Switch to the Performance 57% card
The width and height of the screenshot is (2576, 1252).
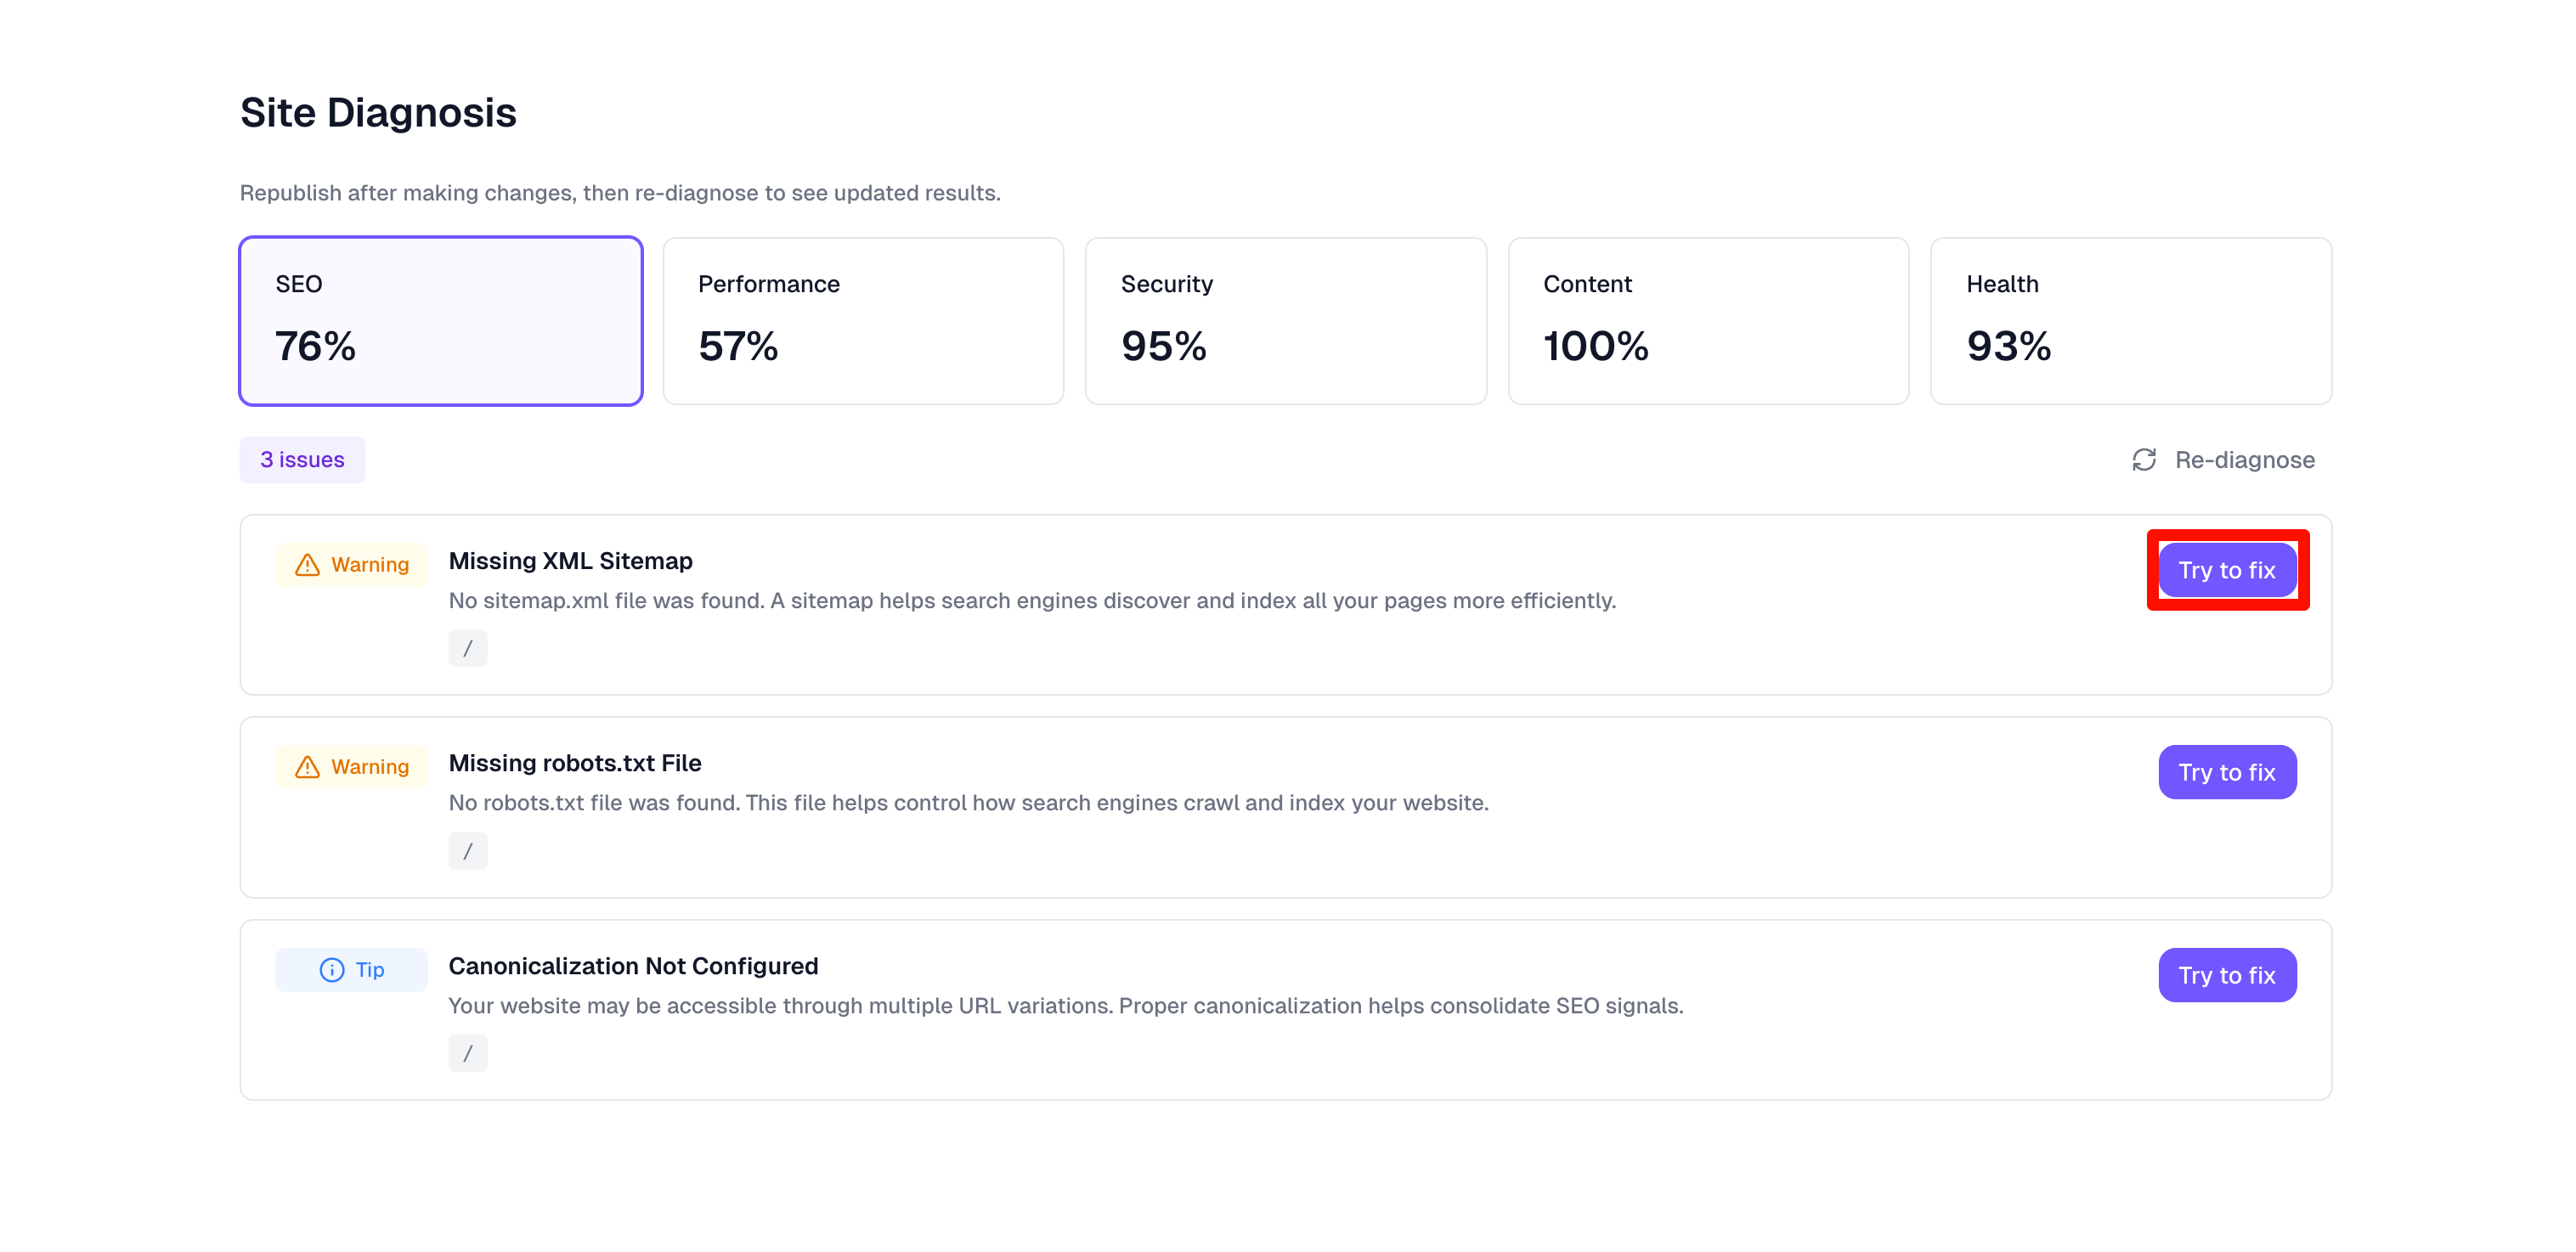click(x=862, y=320)
